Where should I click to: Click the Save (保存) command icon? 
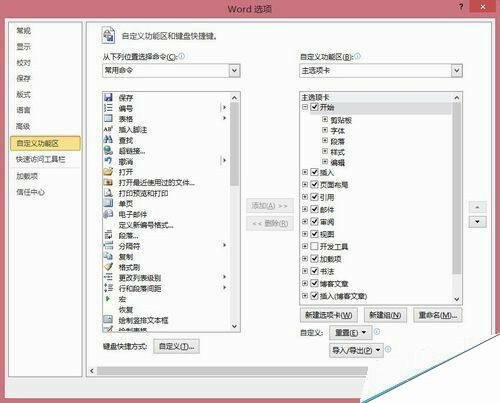pyautogui.click(x=108, y=97)
